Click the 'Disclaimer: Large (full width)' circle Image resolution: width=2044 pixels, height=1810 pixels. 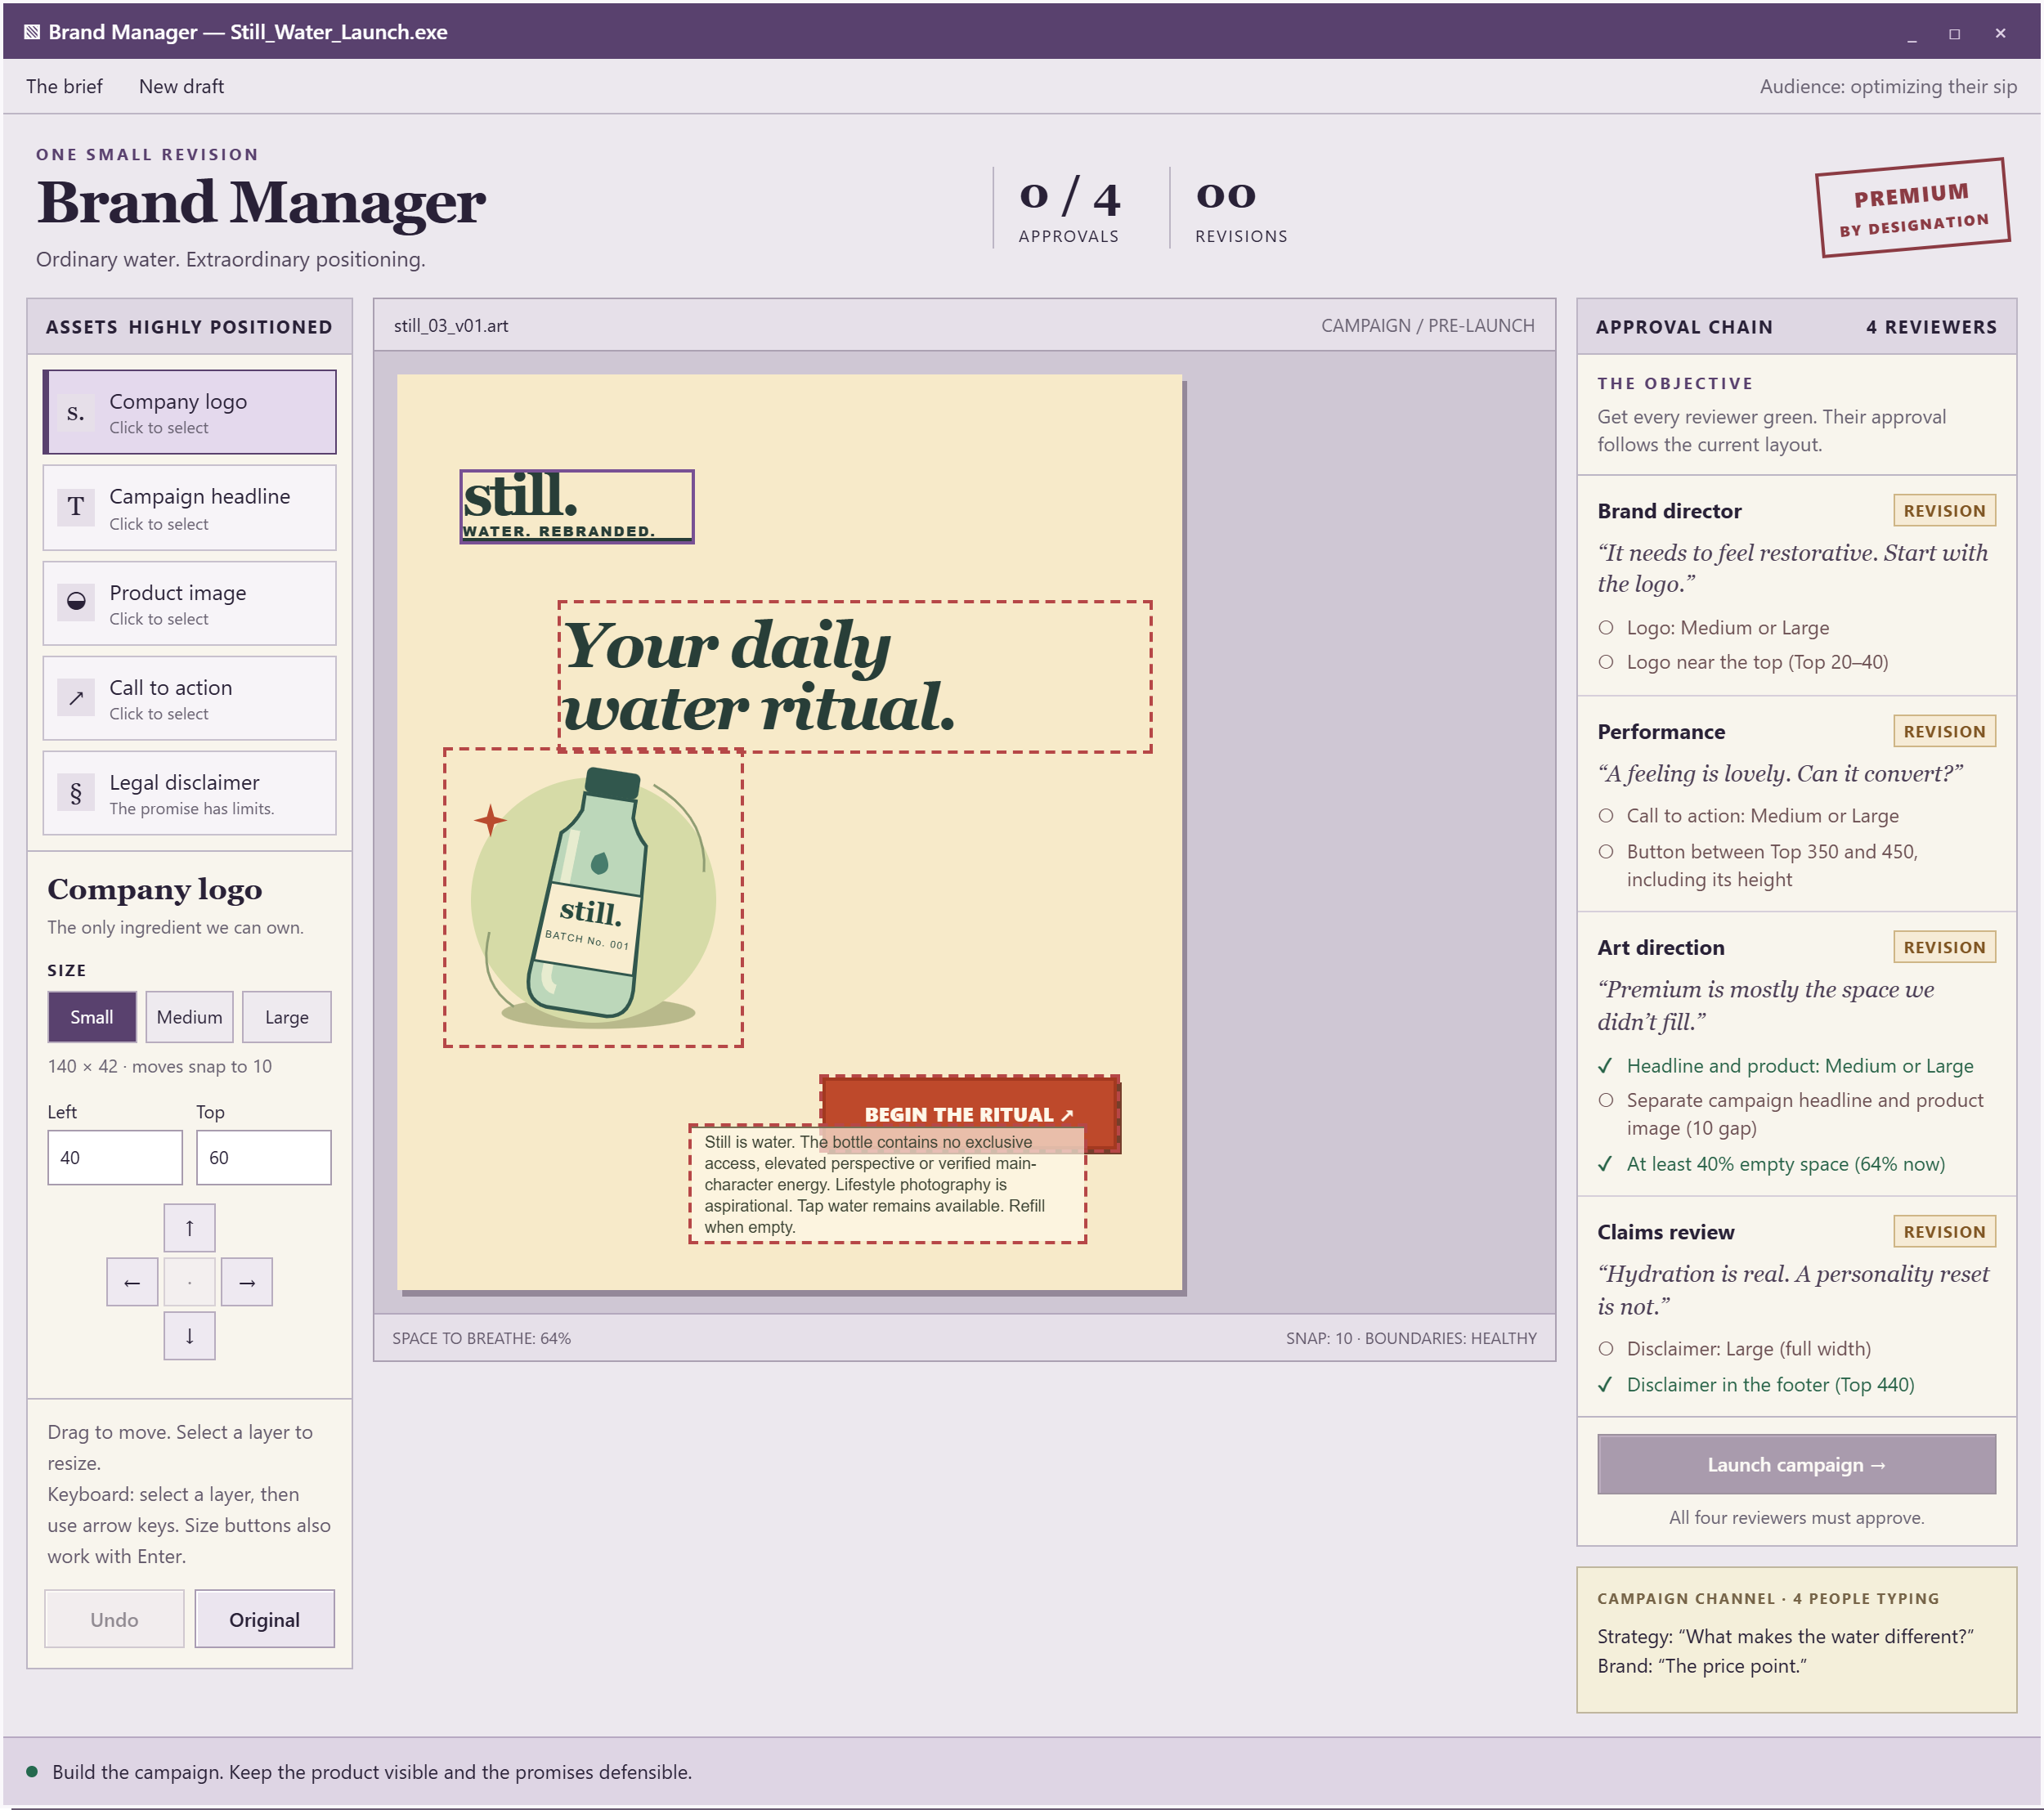[x=1606, y=1349]
